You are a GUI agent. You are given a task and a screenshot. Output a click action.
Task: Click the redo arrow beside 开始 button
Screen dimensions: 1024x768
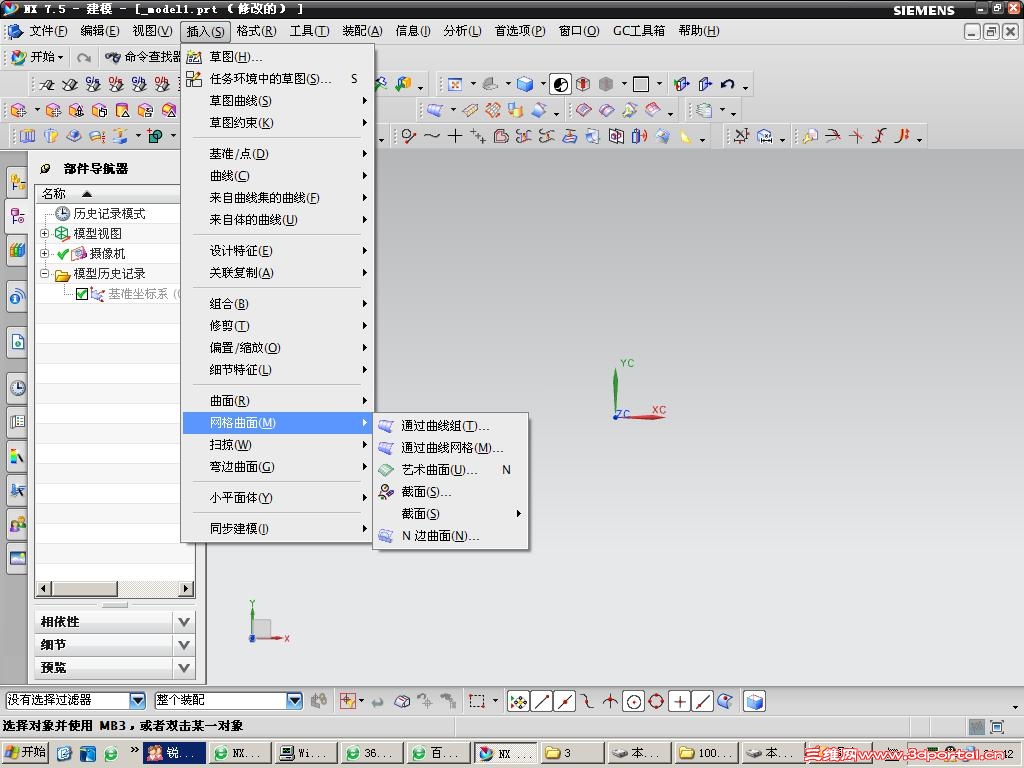coord(84,57)
